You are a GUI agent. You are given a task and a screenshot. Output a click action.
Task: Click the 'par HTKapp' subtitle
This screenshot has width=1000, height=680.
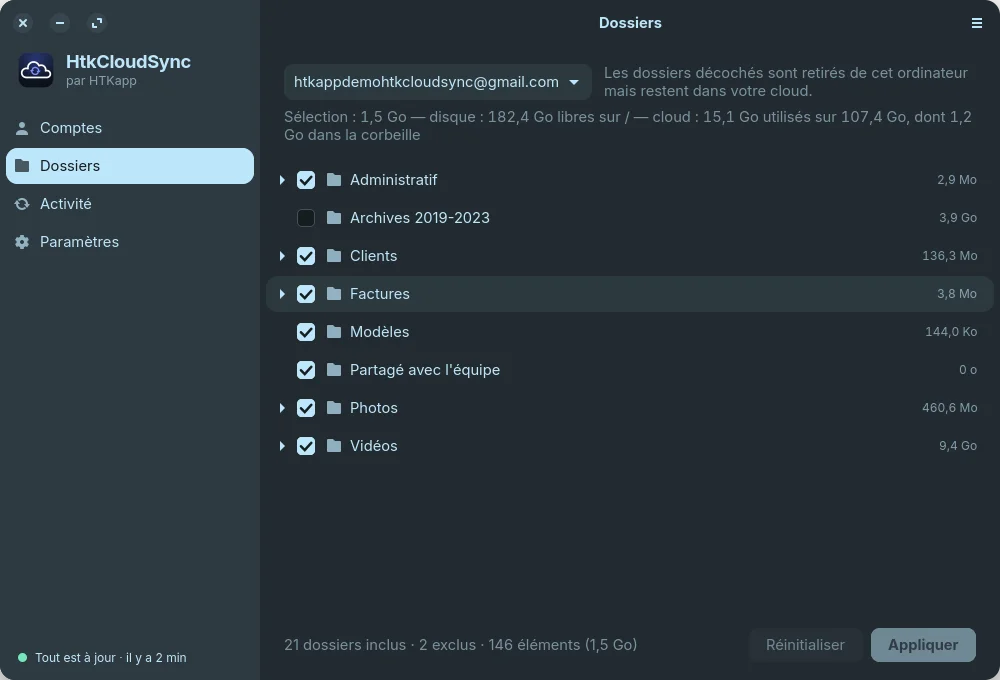(x=101, y=81)
